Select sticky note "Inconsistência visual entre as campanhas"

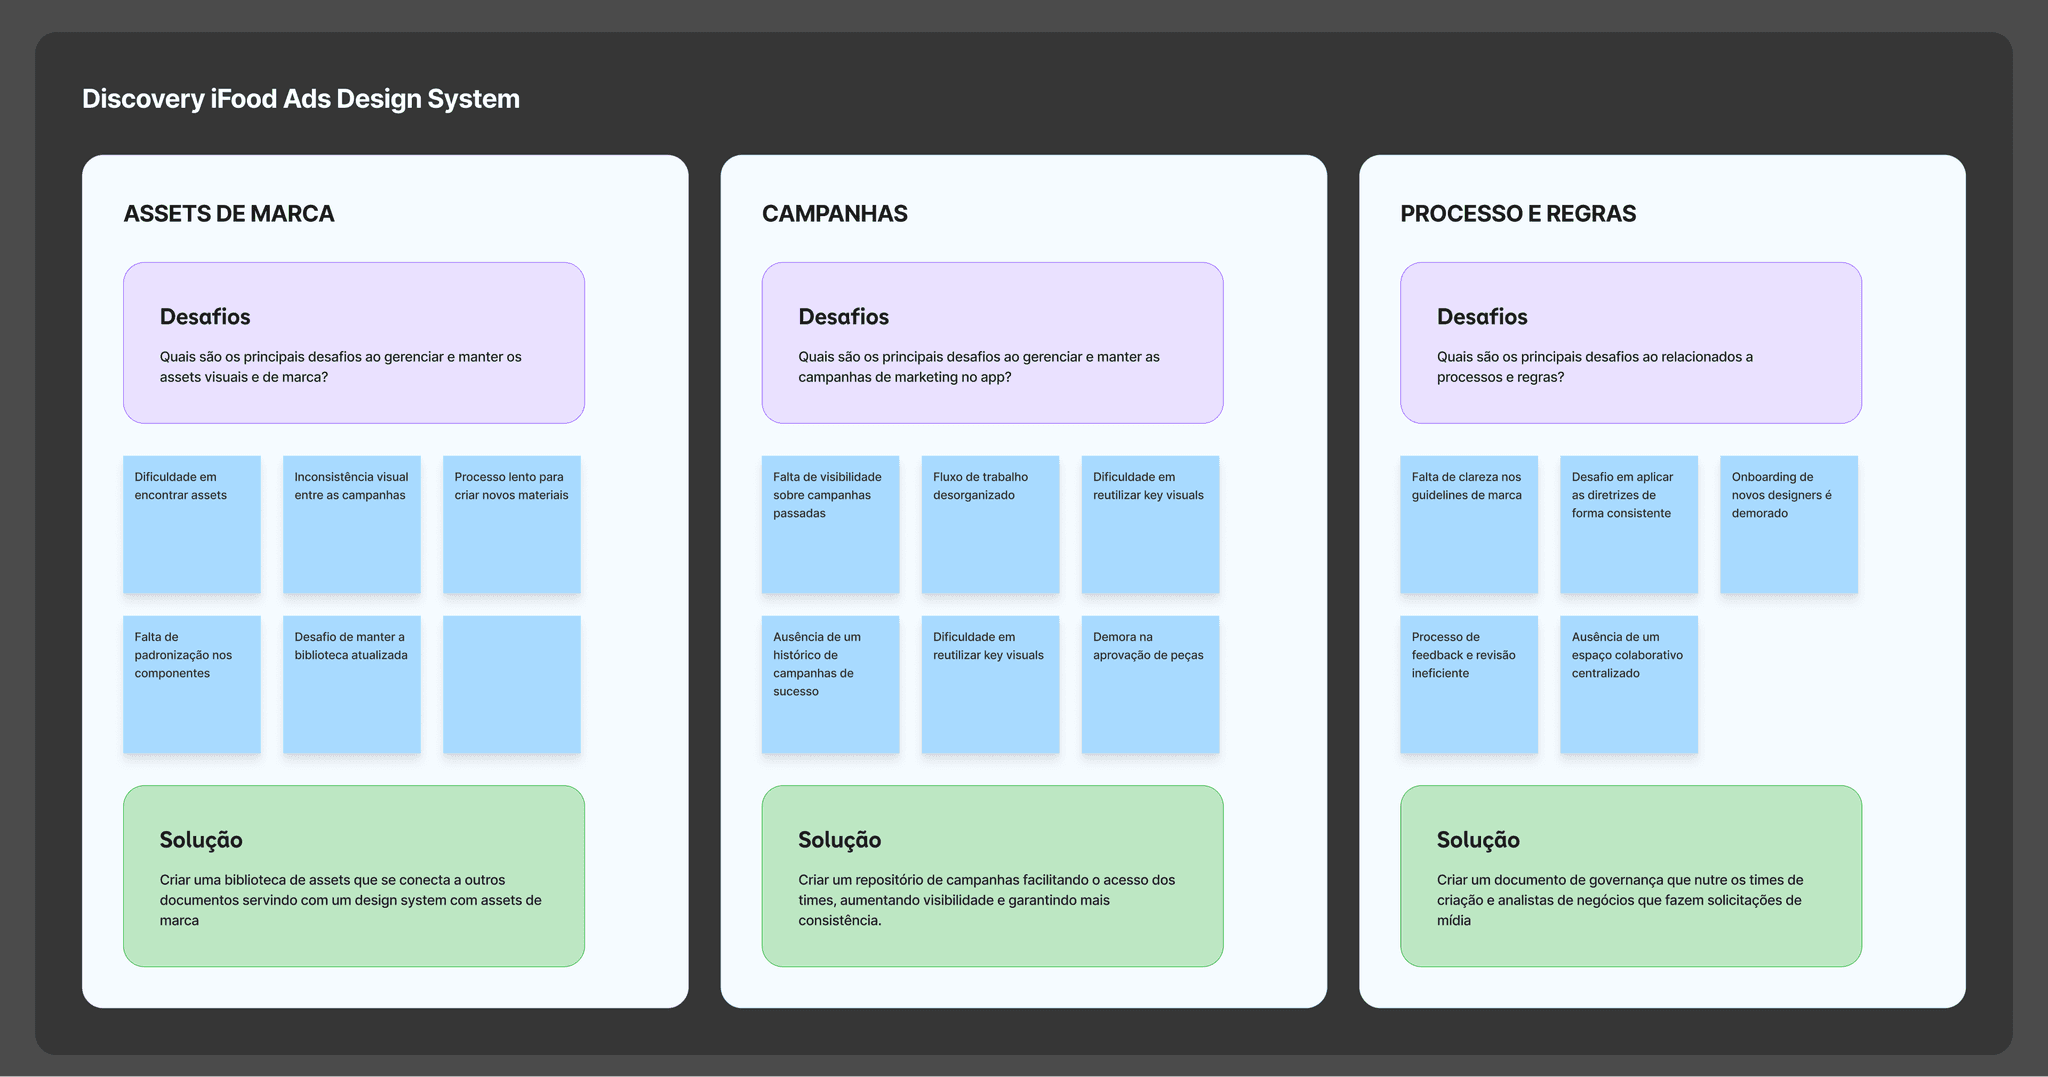pyautogui.click(x=352, y=525)
